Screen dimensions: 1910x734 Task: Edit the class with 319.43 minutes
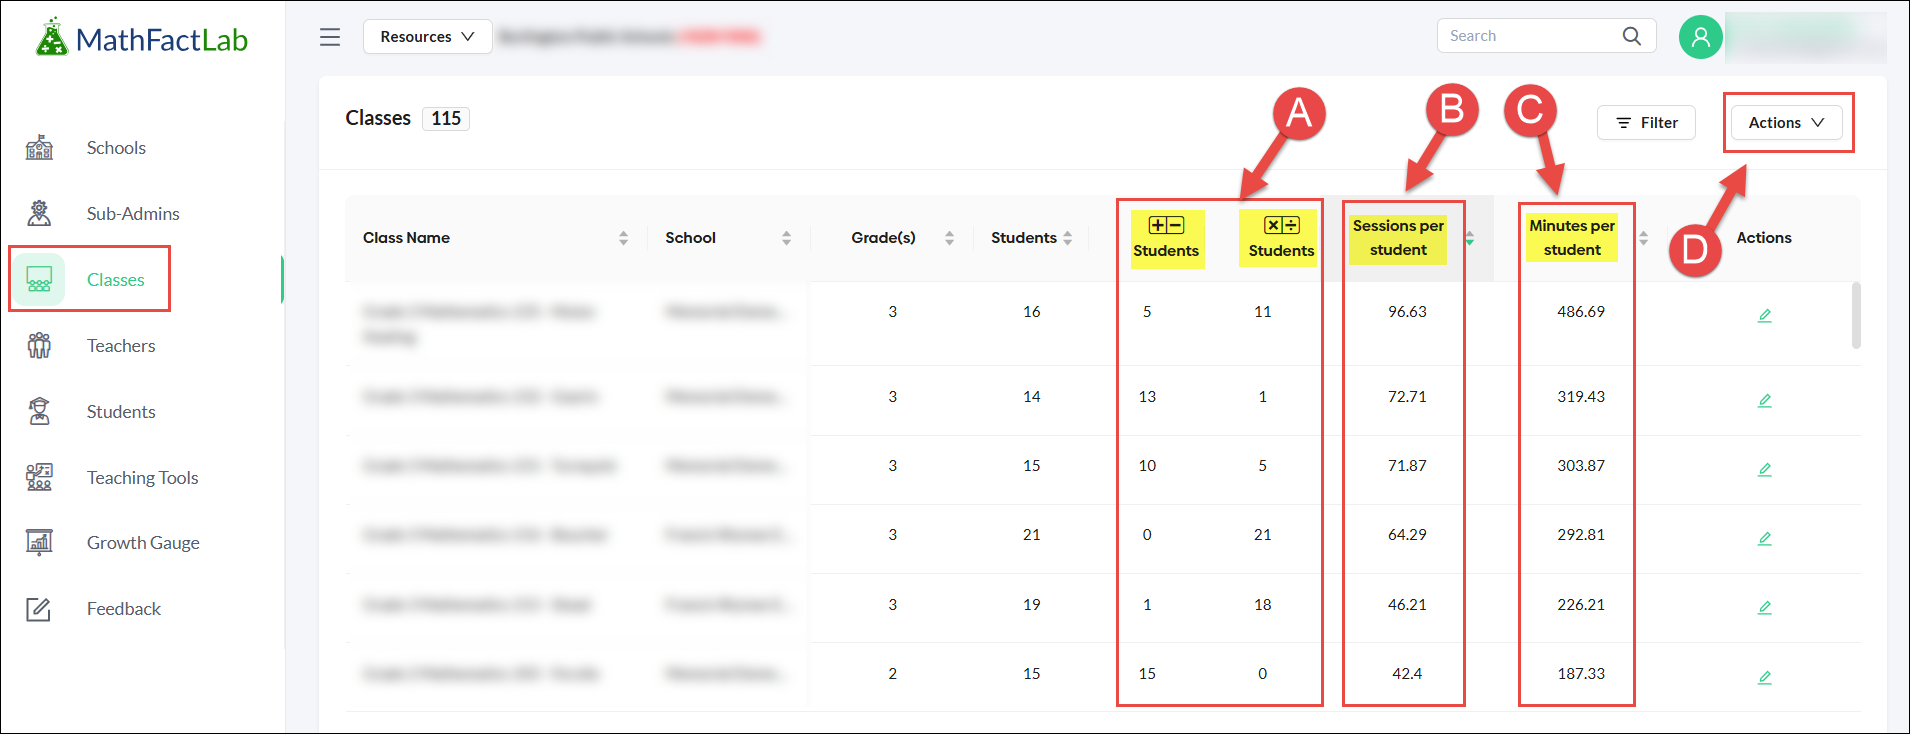point(1765,401)
